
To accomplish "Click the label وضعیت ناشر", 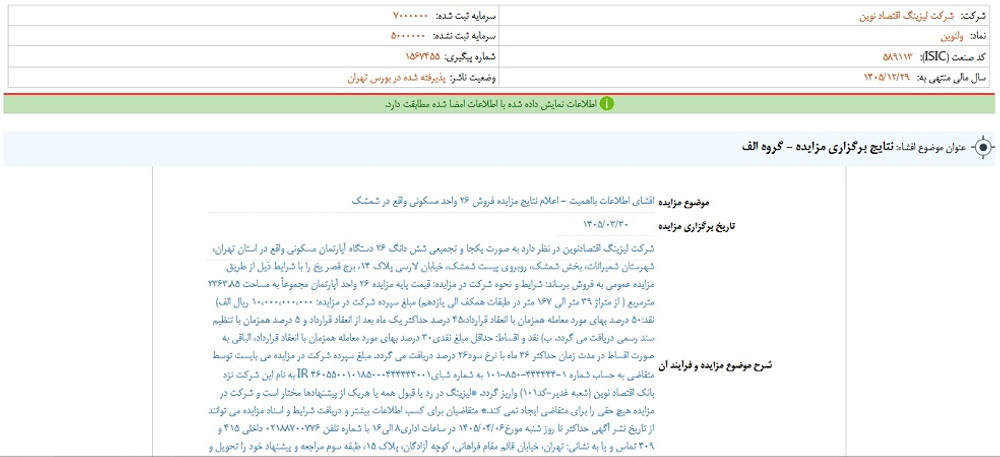I will coord(473,78).
